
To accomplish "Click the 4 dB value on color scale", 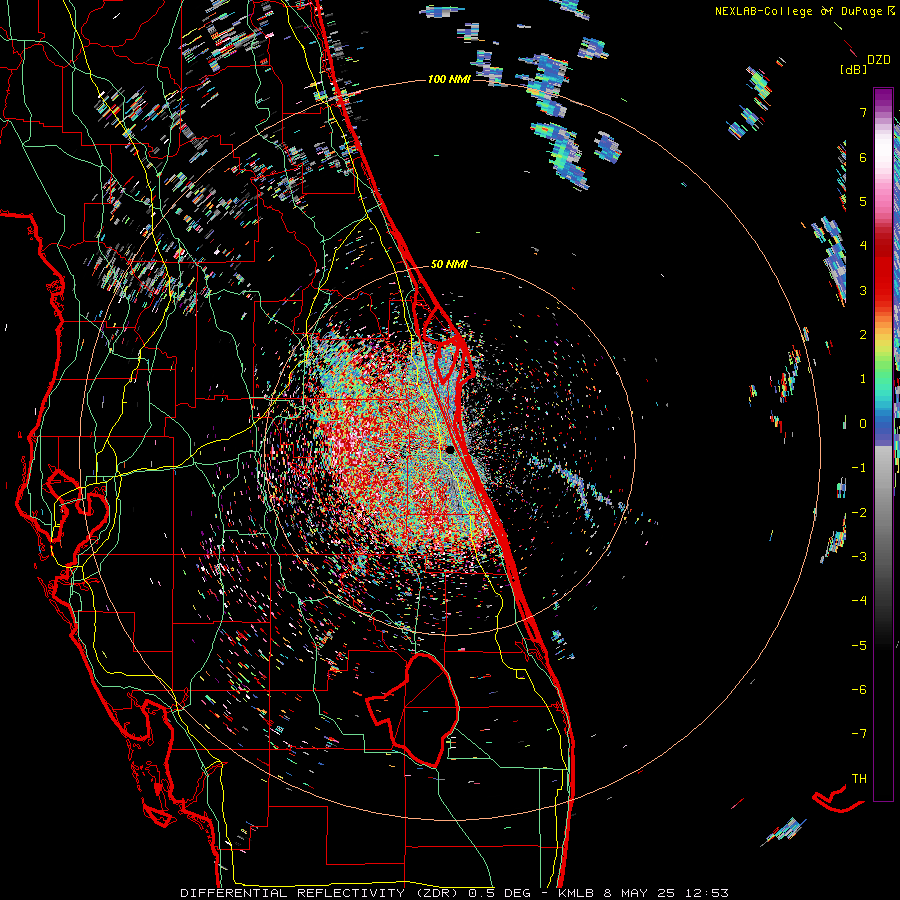I will point(863,246).
